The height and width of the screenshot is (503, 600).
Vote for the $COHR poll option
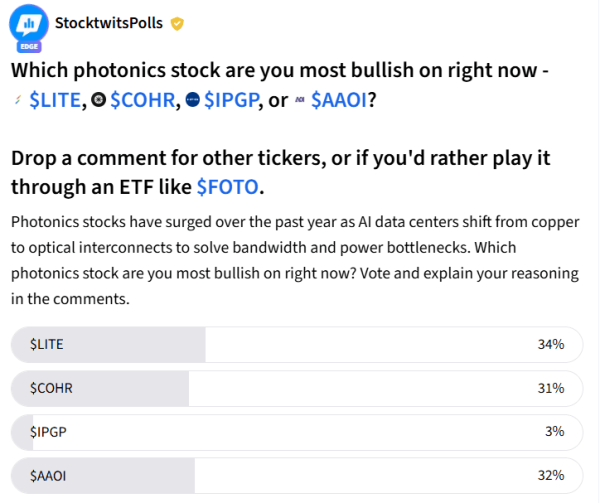coord(297,389)
